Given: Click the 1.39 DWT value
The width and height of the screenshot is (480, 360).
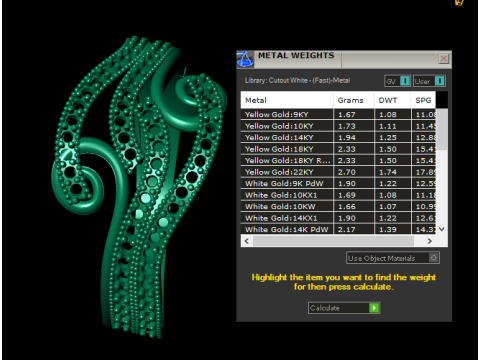Looking at the screenshot, I should point(388,229).
